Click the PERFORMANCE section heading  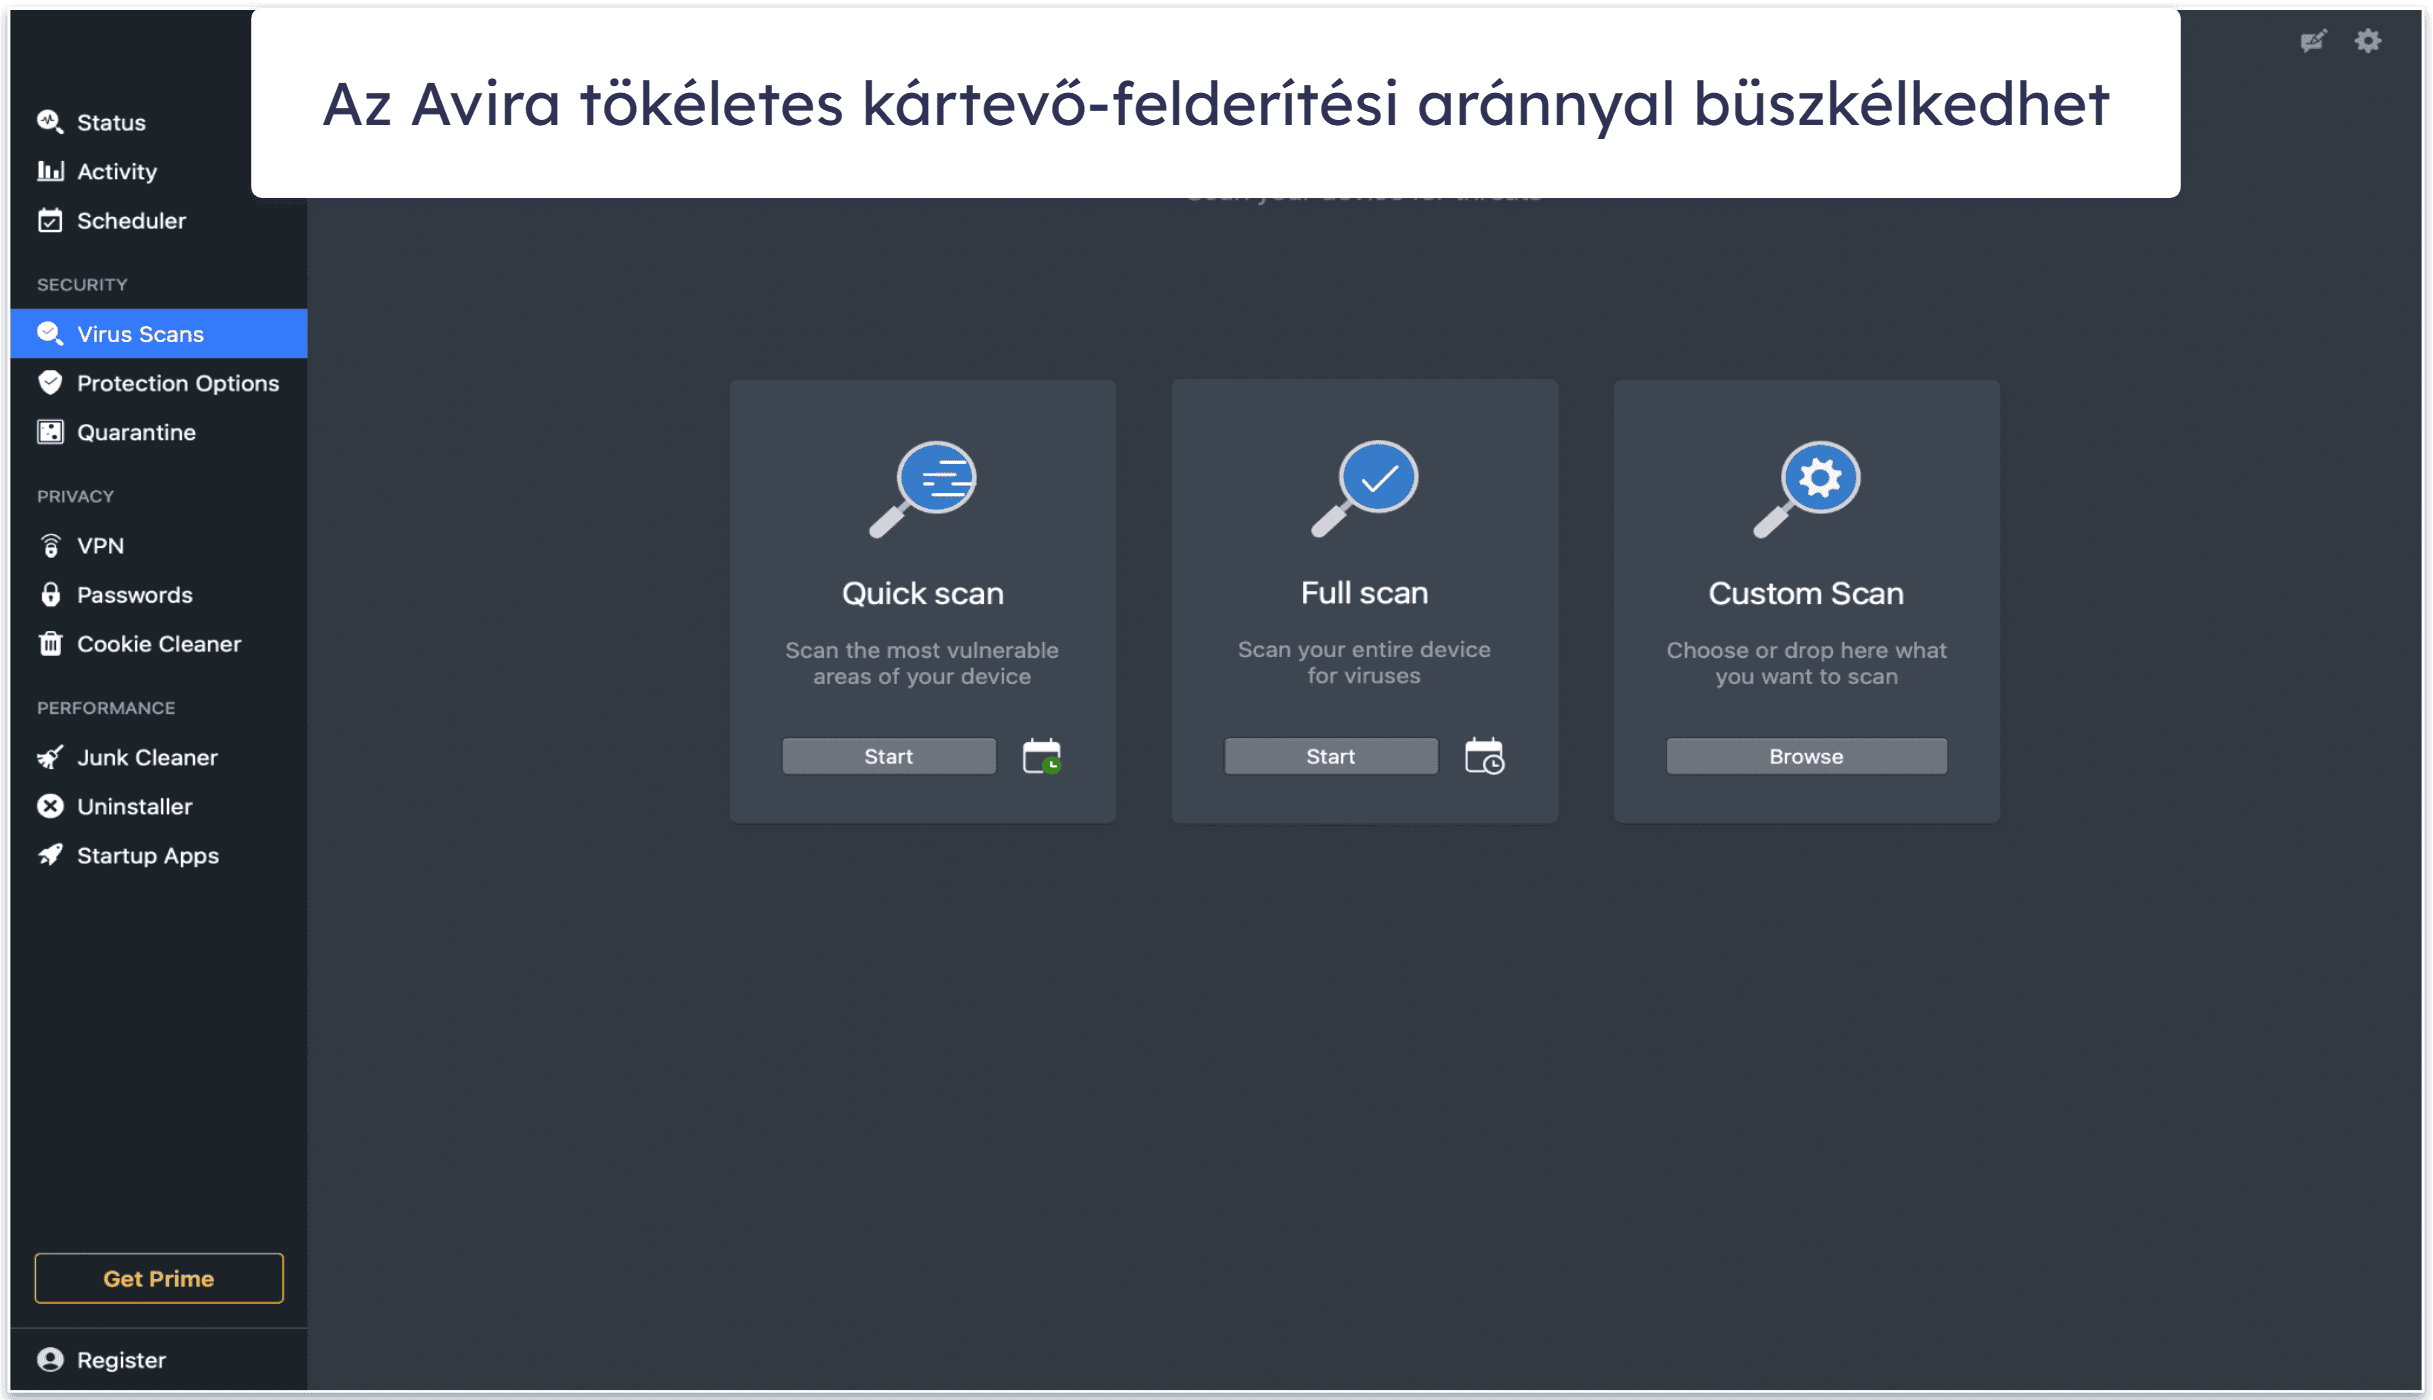106,707
